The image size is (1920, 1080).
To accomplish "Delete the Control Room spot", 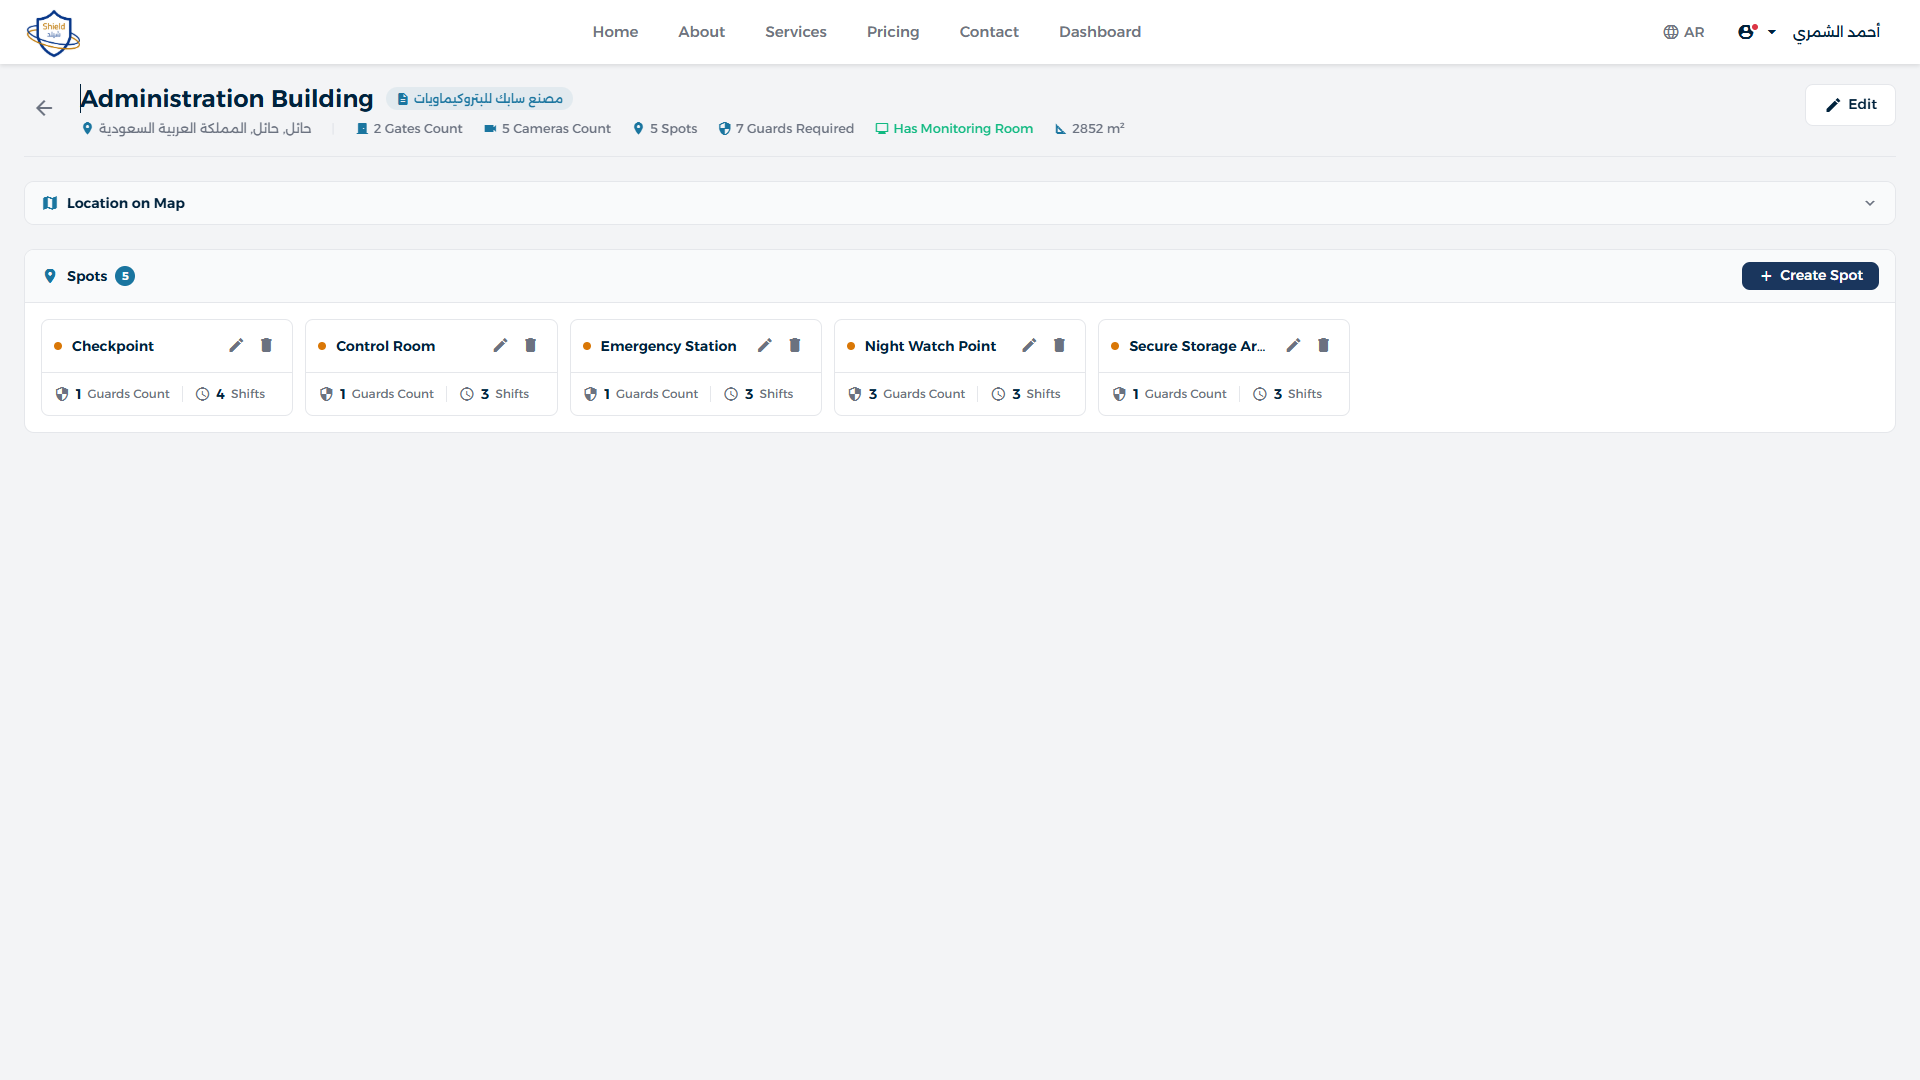I will tap(530, 345).
